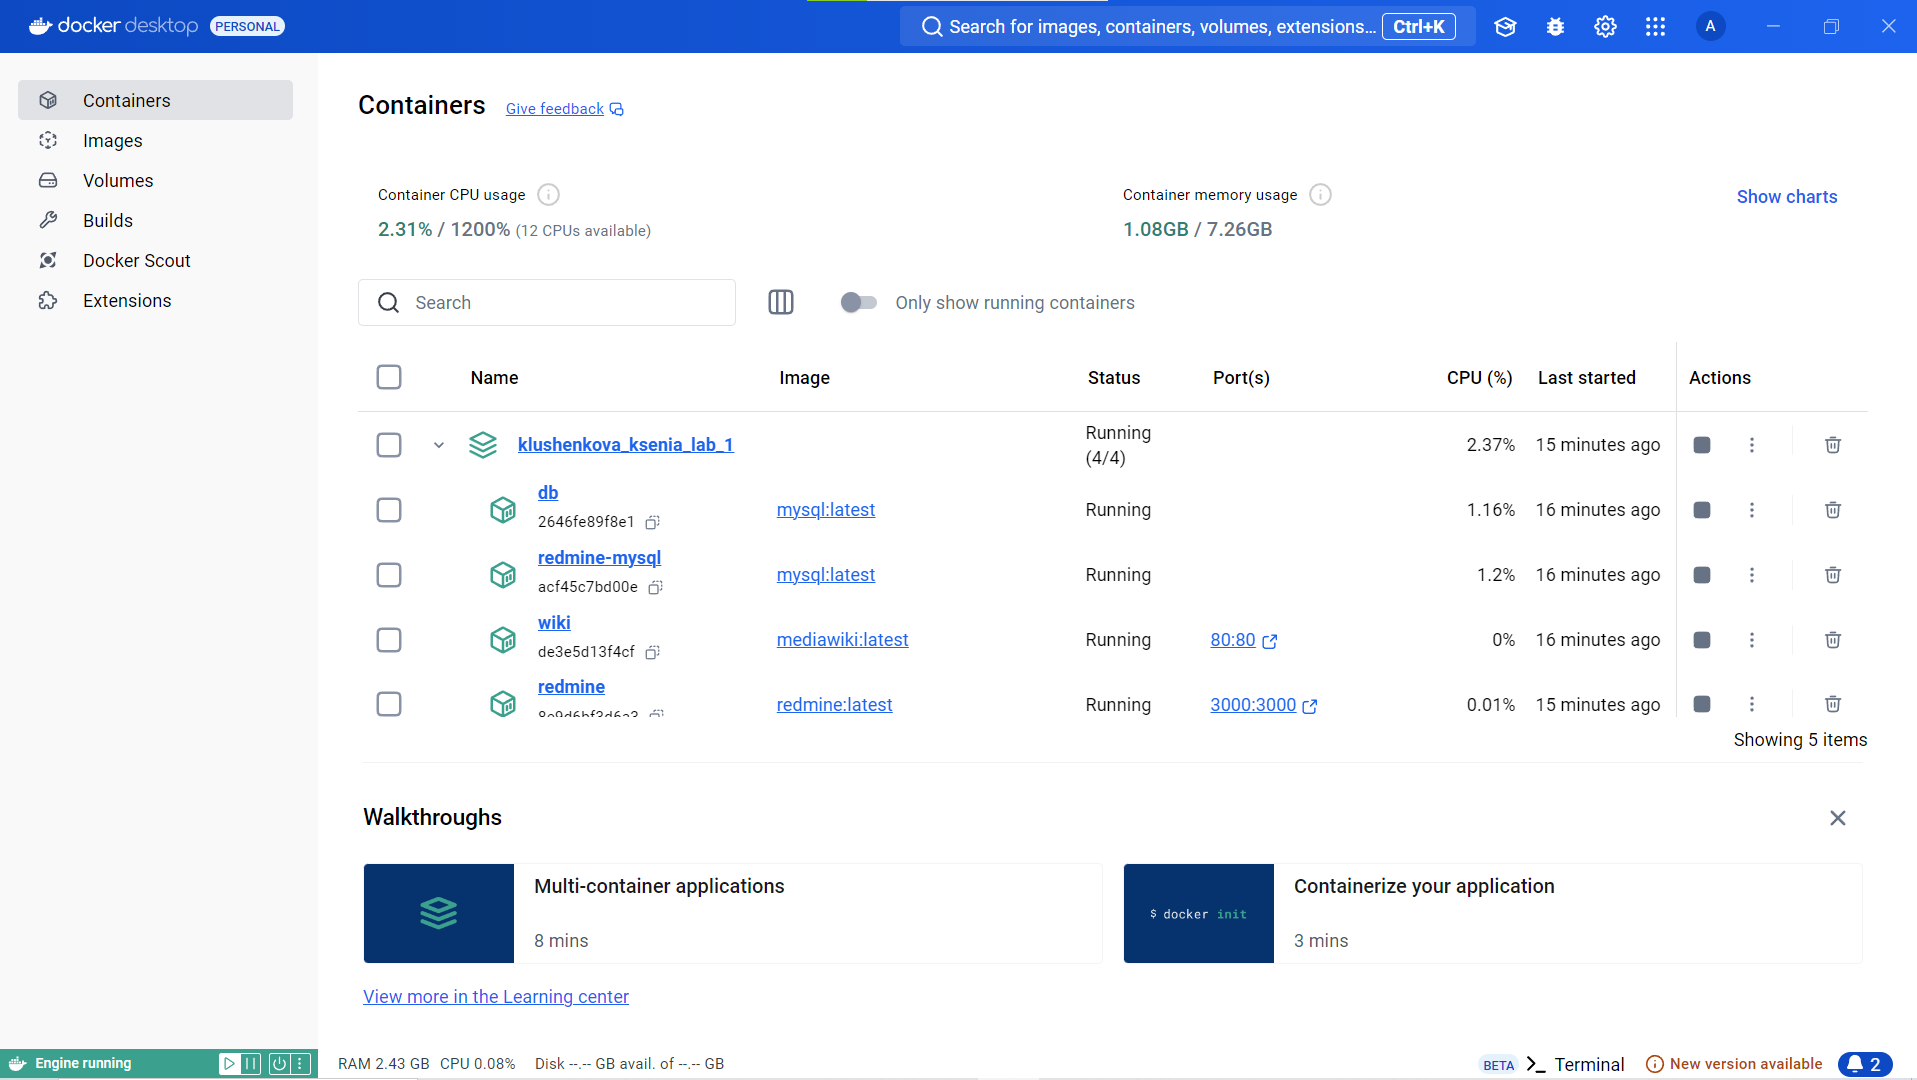
Task: Stop the redmine container
Action: [x=1701, y=704]
